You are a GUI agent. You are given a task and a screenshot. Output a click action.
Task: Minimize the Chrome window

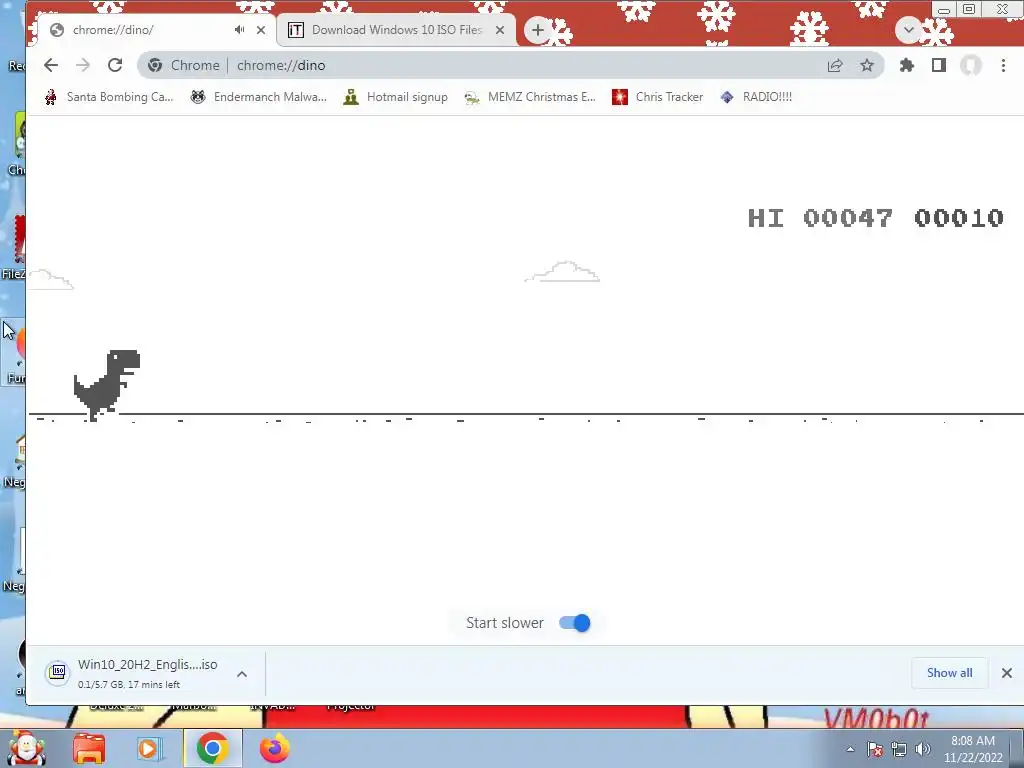click(944, 10)
